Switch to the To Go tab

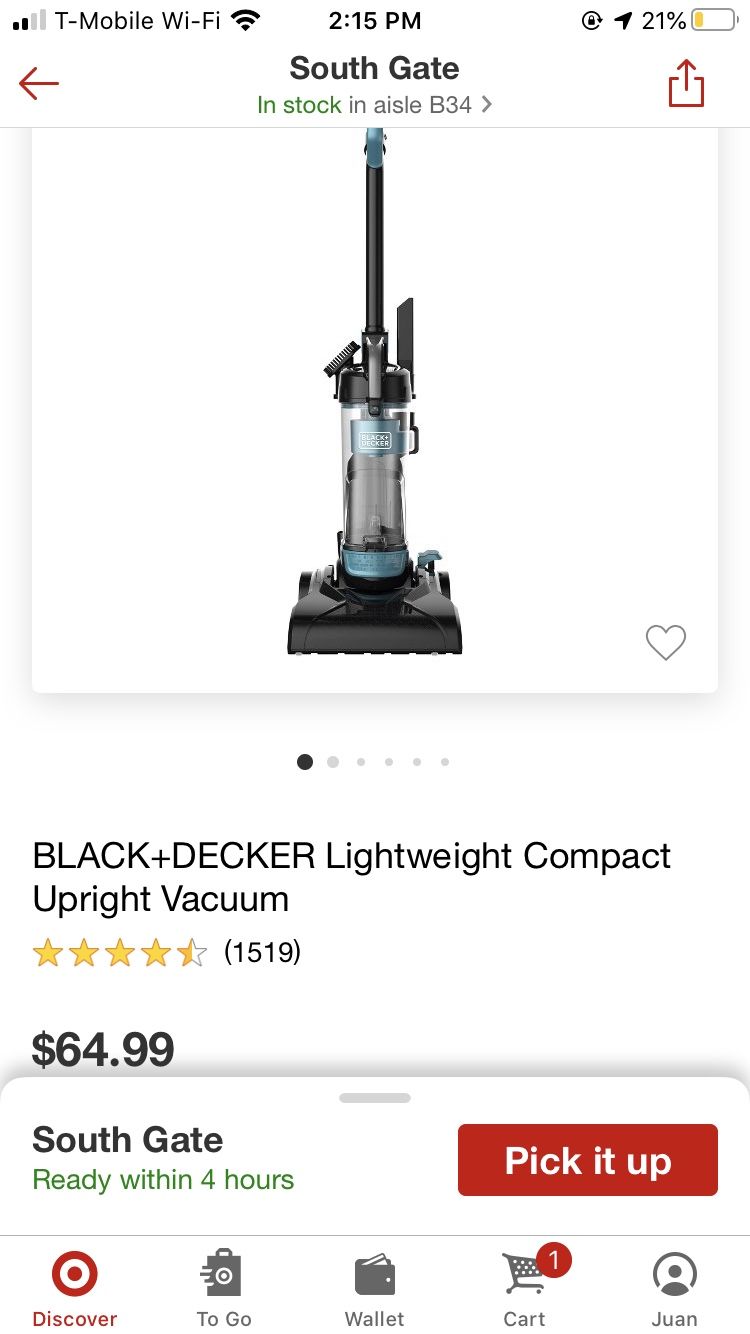click(224, 1289)
